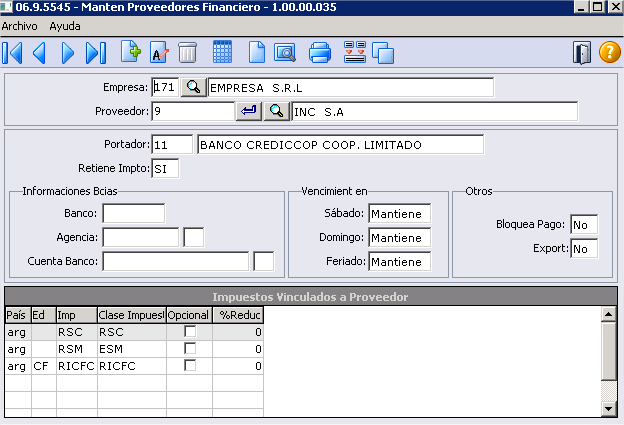Click the Export field

click(x=584, y=248)
